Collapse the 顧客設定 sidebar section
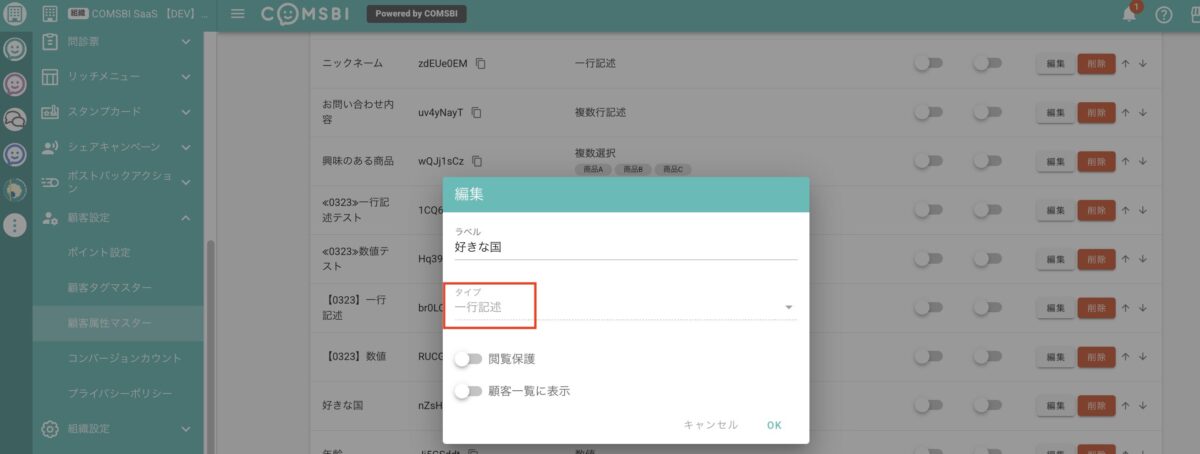 [x=186, y=217]
